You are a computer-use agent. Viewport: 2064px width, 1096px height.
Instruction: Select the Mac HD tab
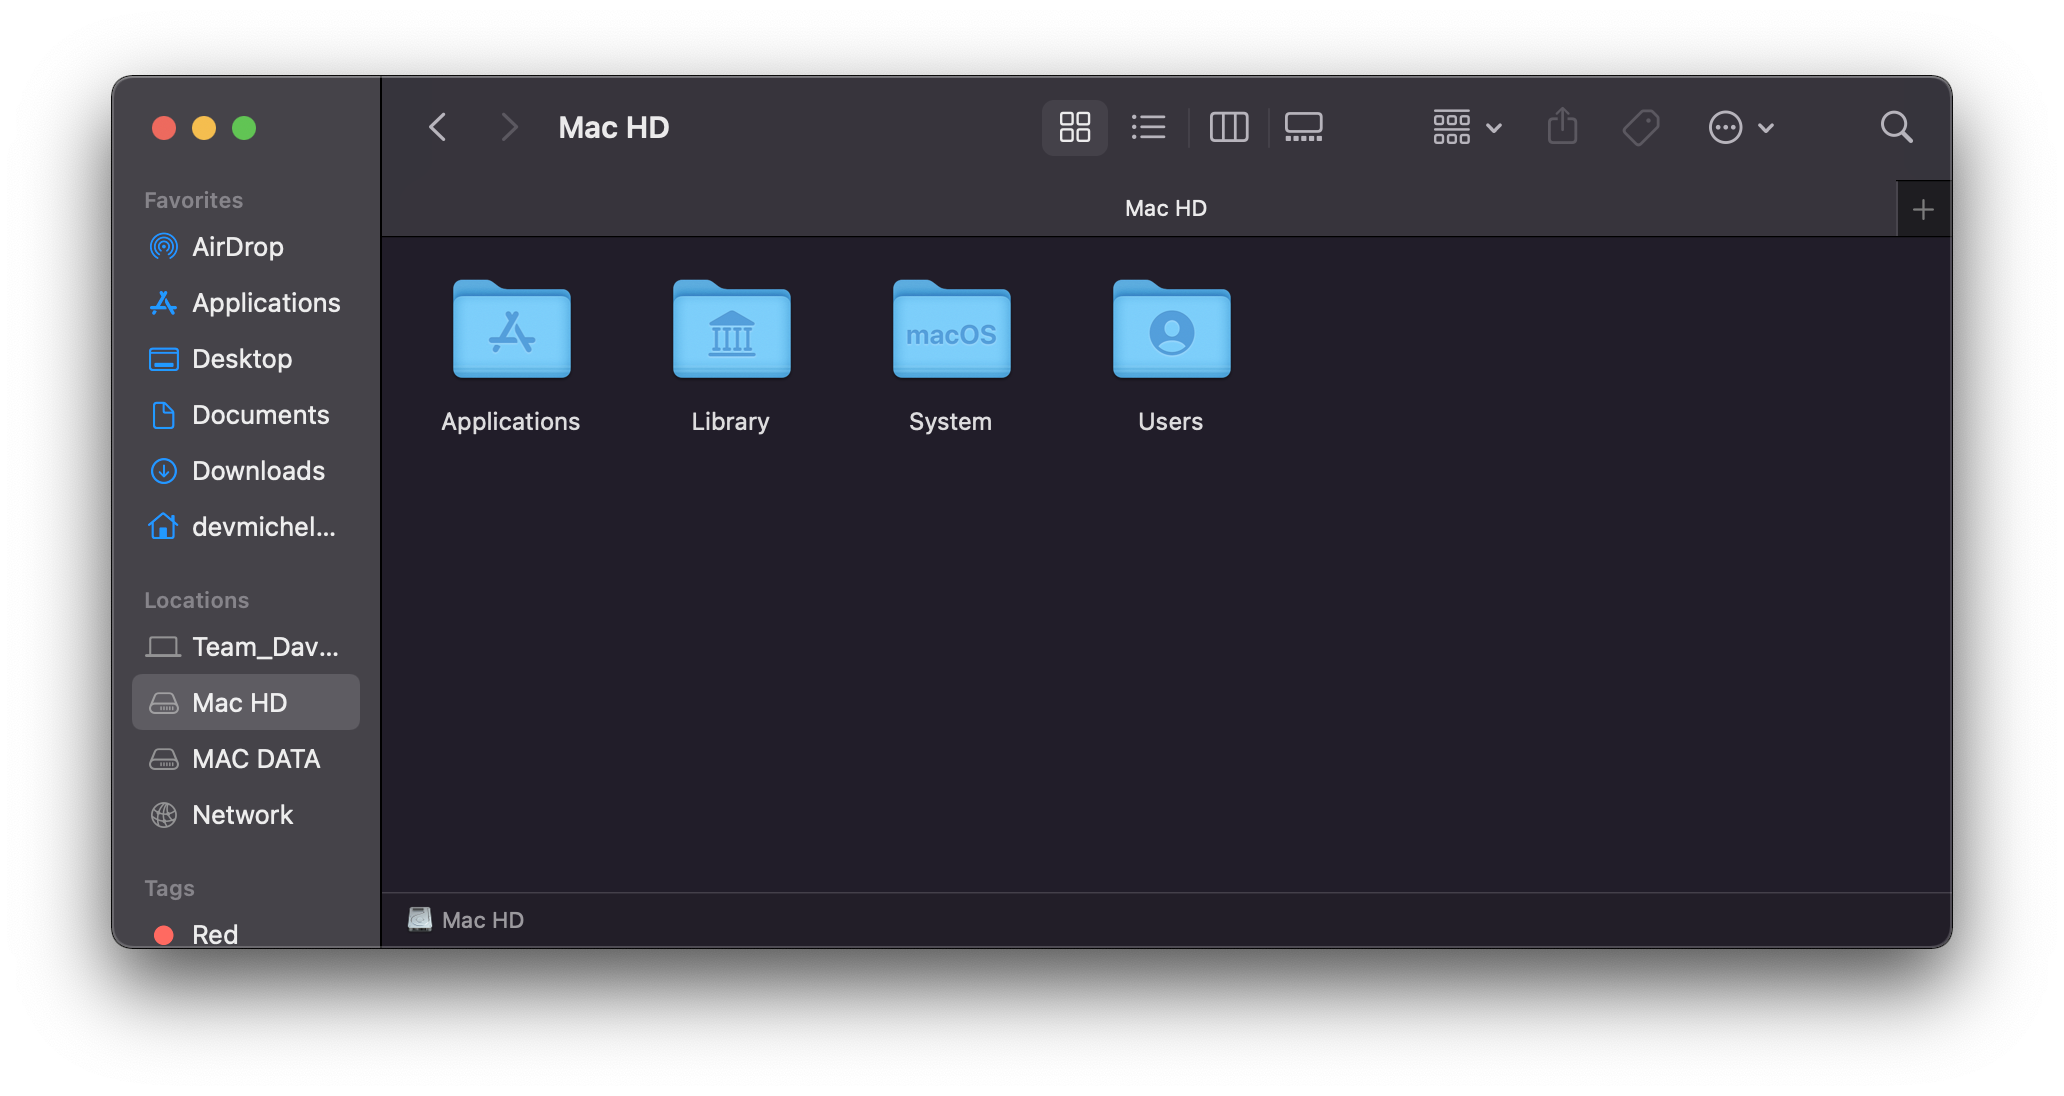click(1165, 209)
